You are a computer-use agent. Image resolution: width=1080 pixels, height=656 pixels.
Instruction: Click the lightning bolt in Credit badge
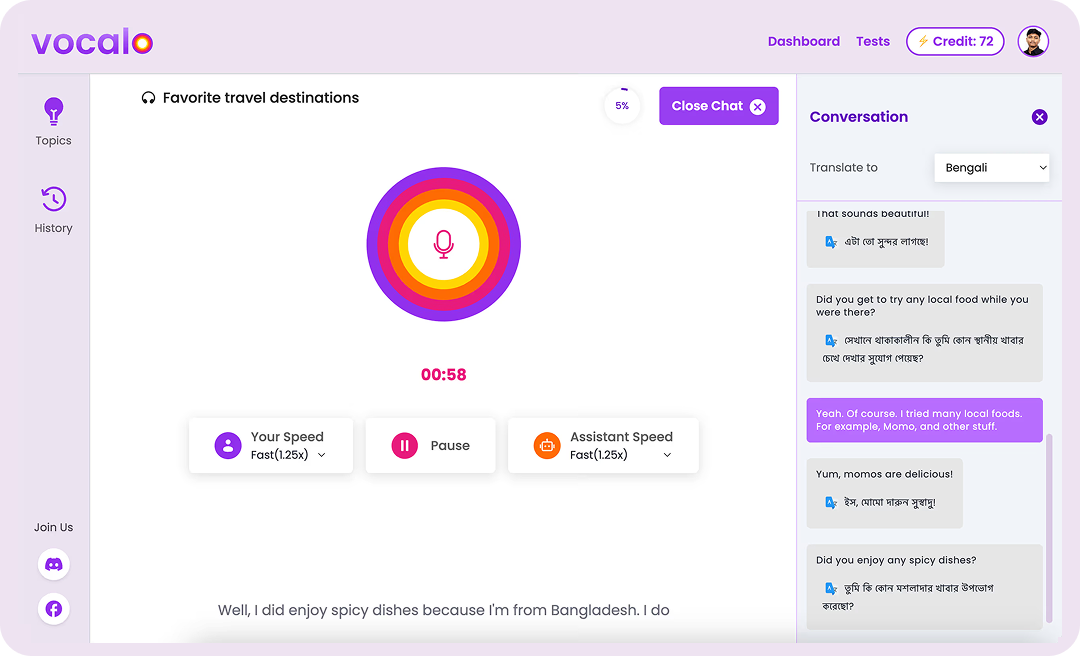pyautogui.click(x=923, y=41)
